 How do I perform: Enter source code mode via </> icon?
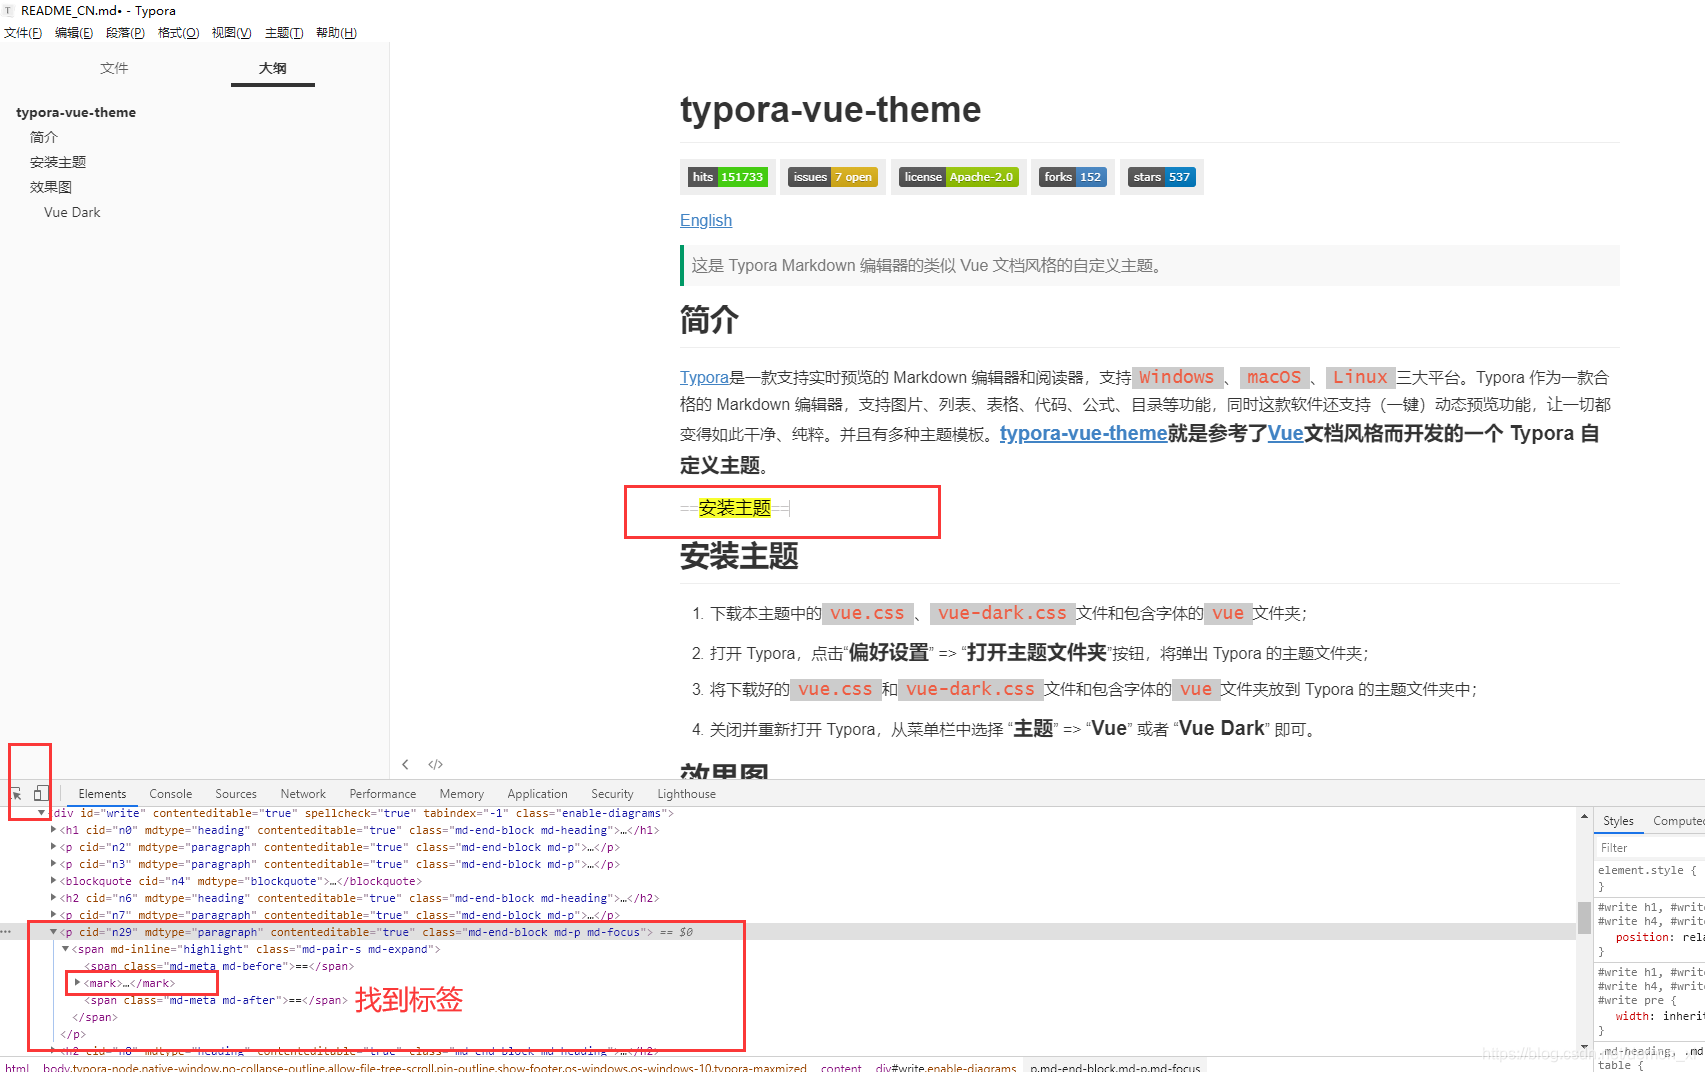tap(435, 764)
